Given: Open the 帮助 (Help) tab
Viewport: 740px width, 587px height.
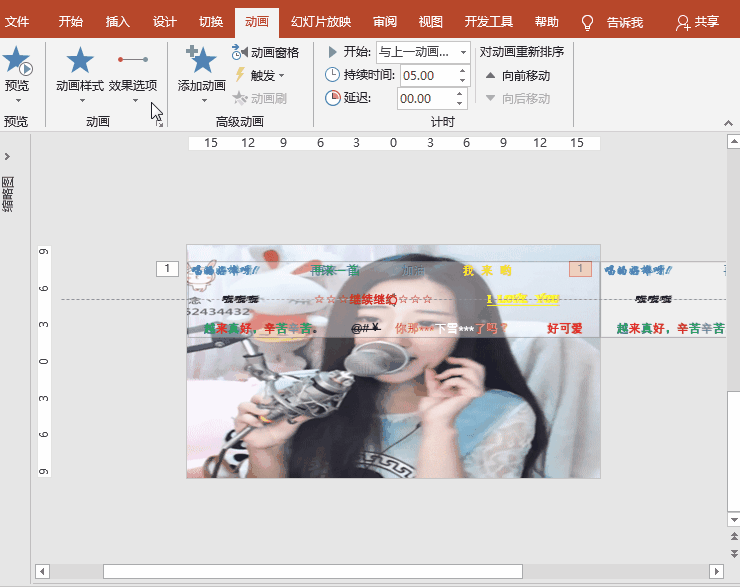Looking at the screenshot, I should click(547, 22).
